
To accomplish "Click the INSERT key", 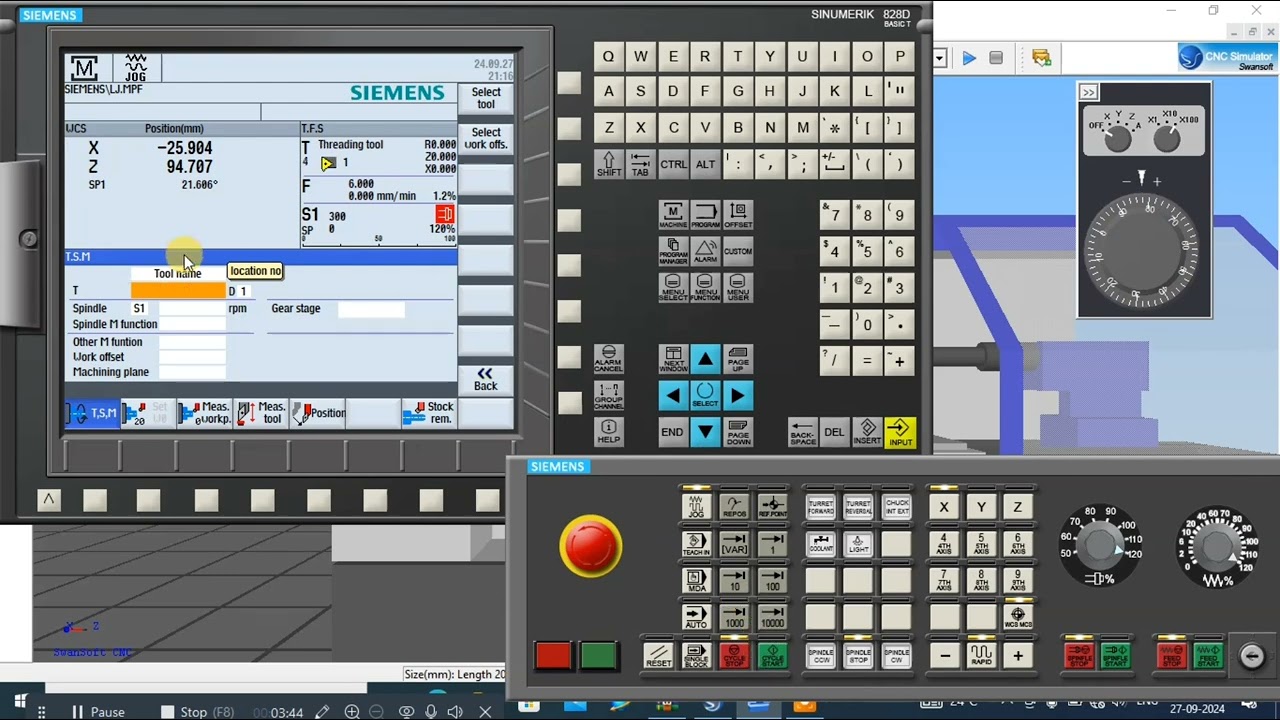I will (x=868, y=432).
